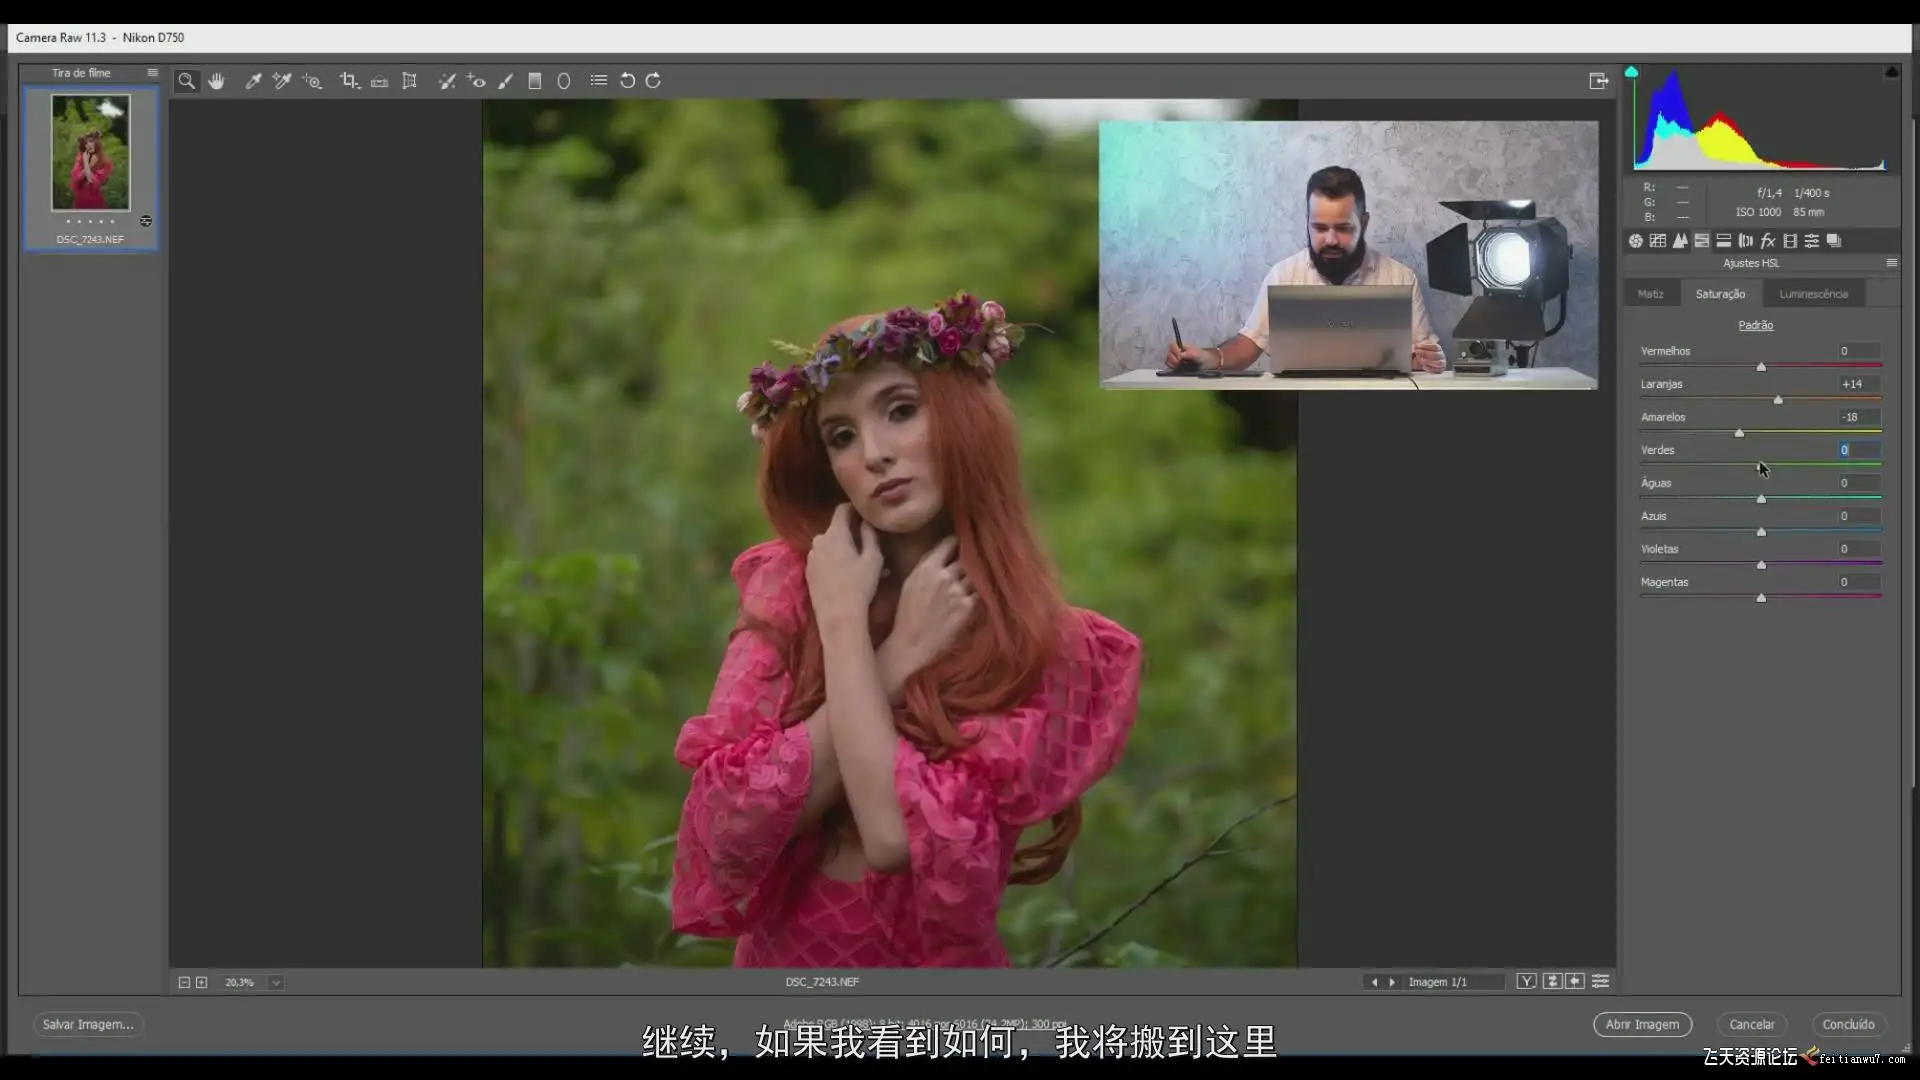Image resolution: width=1920 pixels, height=1080 pixels.
Task: Click the Abrir Imagem button
Action: tap(1642, 1025)
